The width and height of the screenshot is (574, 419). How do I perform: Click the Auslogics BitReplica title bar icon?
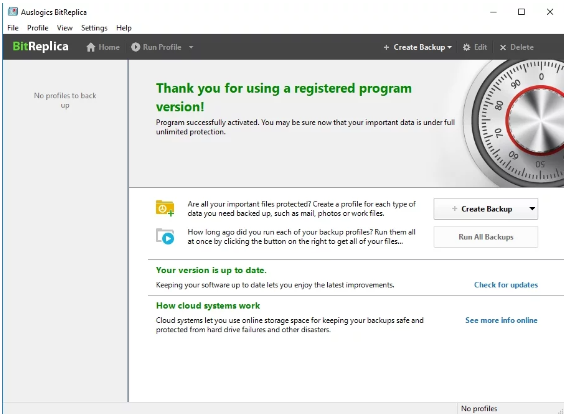[x=13, y=12]
